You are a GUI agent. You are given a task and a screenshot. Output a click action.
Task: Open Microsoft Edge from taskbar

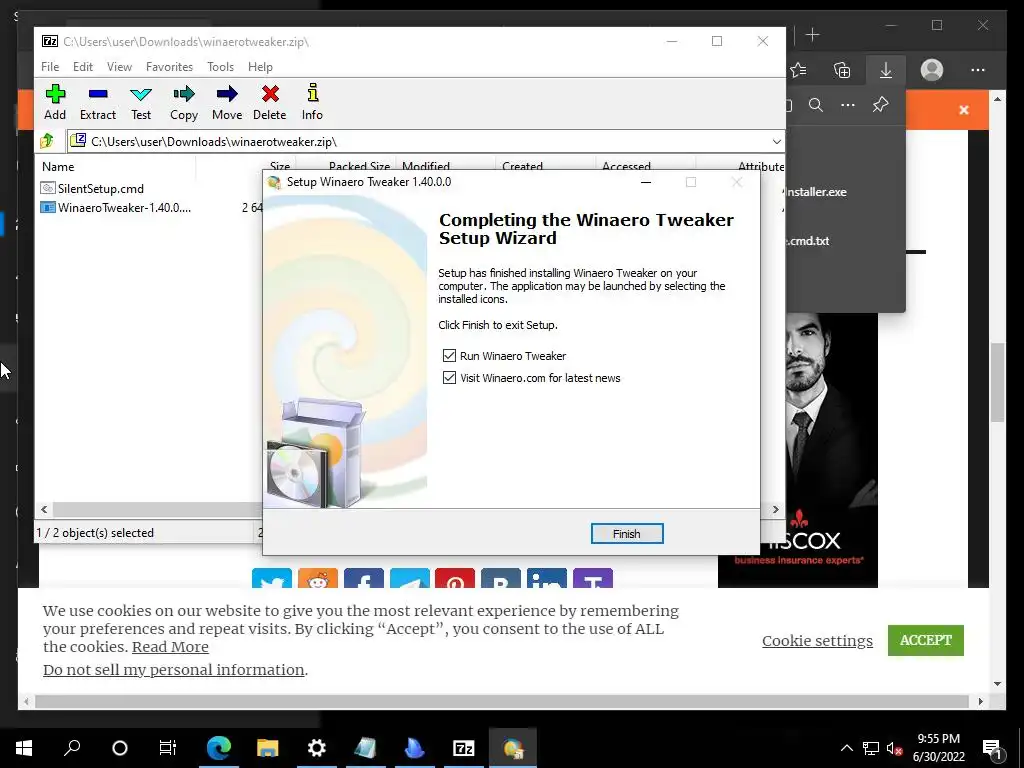219,748
